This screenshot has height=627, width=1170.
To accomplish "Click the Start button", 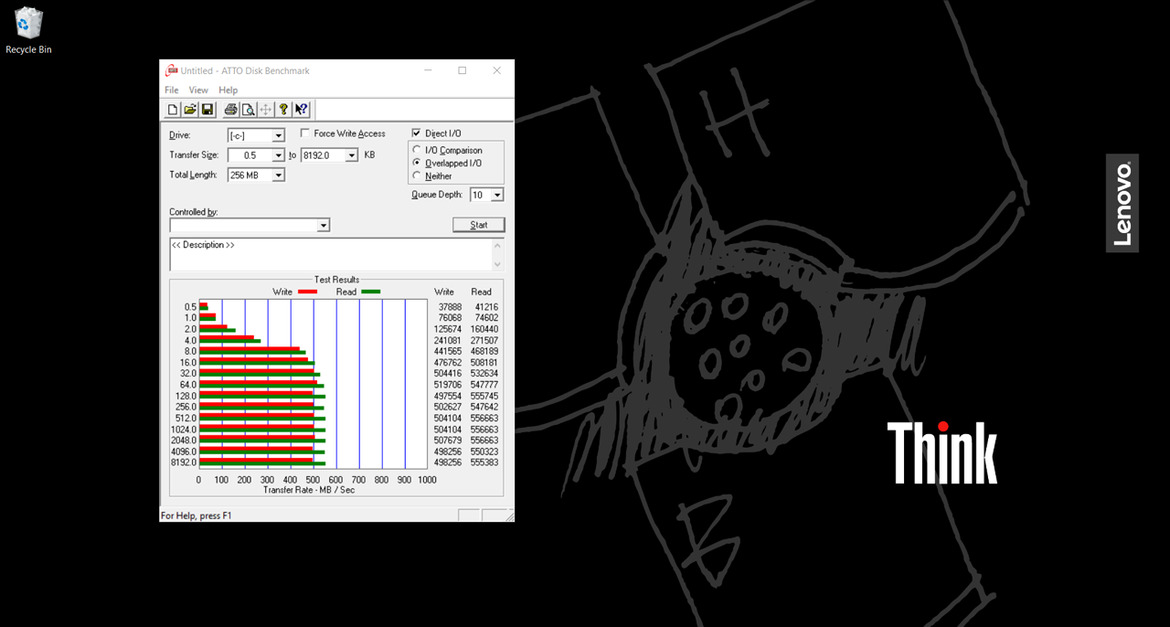I will (x=479, y=225).
